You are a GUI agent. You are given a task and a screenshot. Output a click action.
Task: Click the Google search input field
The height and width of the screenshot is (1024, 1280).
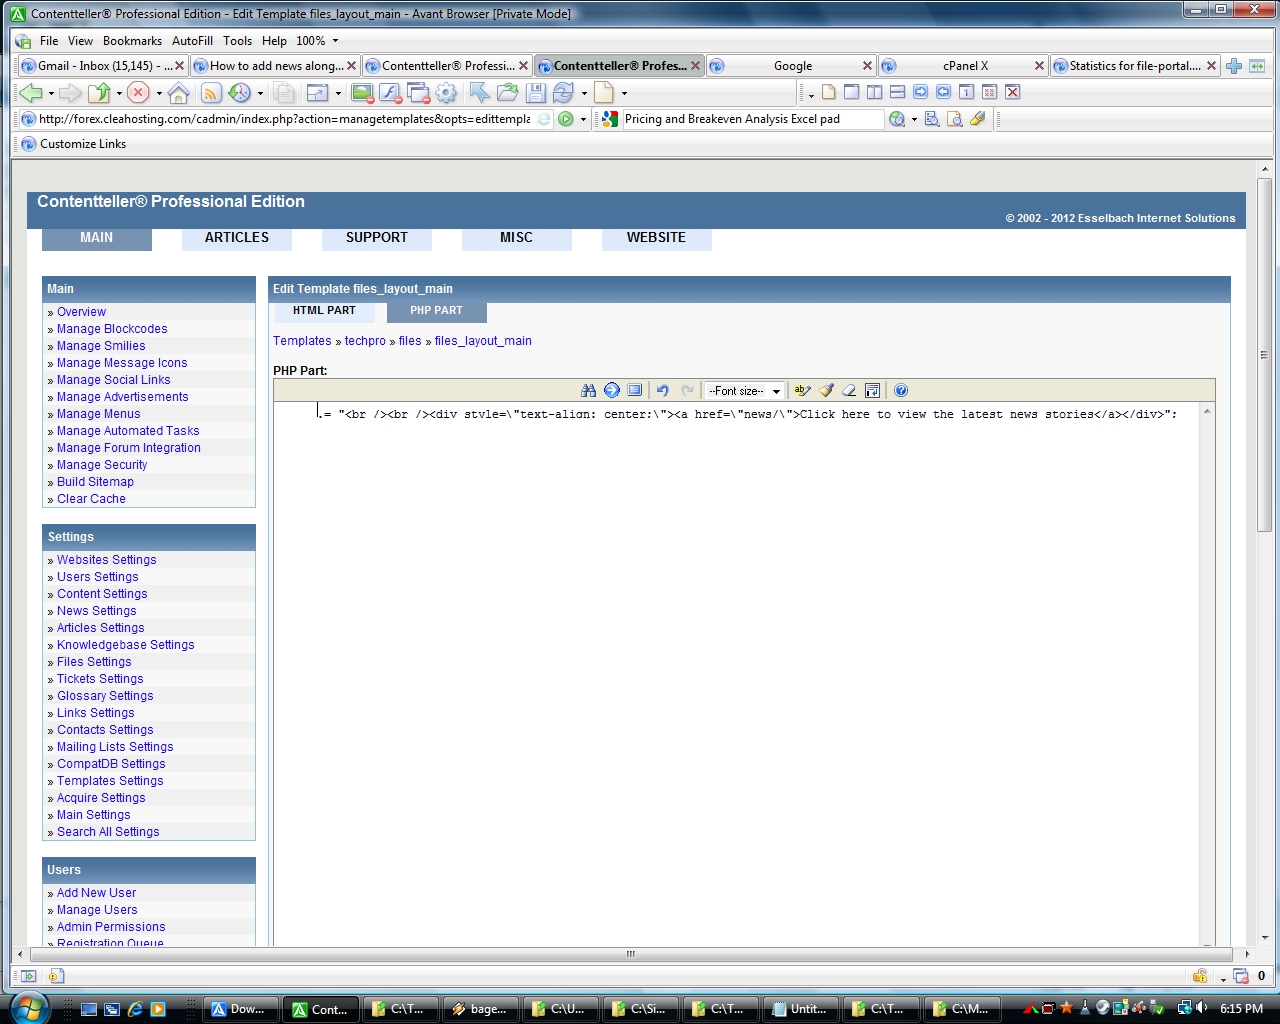pos(752,119)
